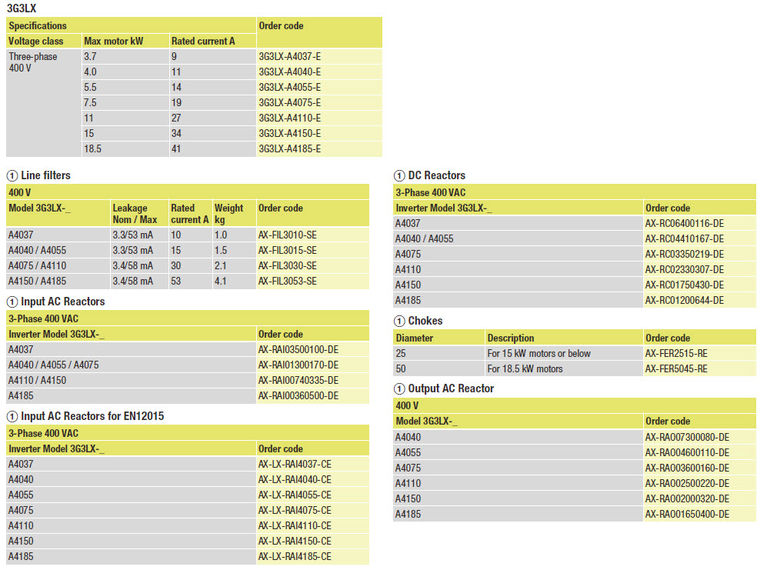This screenshot has height=570, width=767.
Task: Click EN12015 reactor code AX-LX-RAI4110-CE
Action: 294,525
